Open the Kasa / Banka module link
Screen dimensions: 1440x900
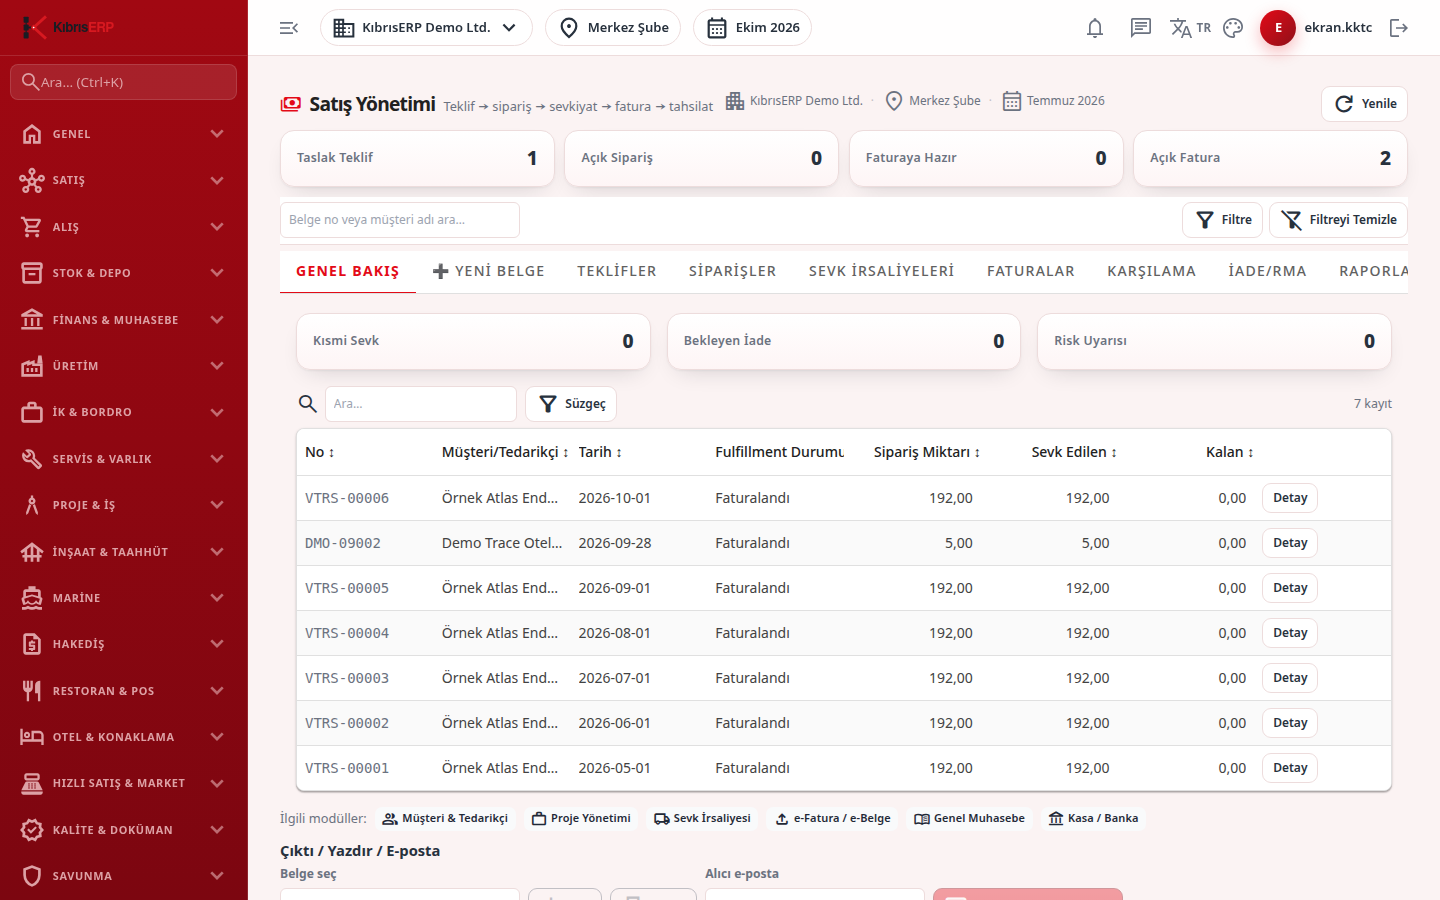(1093, 818)
